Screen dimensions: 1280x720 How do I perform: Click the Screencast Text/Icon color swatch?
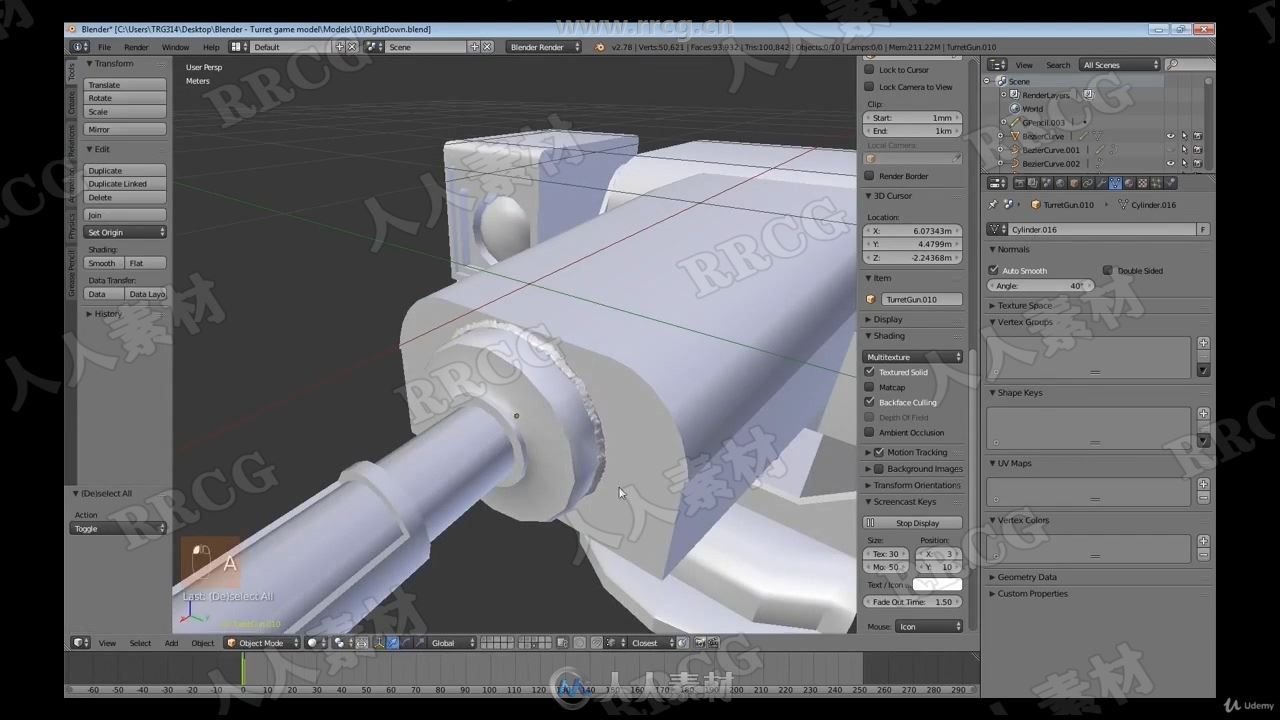[x=937, y=584]
